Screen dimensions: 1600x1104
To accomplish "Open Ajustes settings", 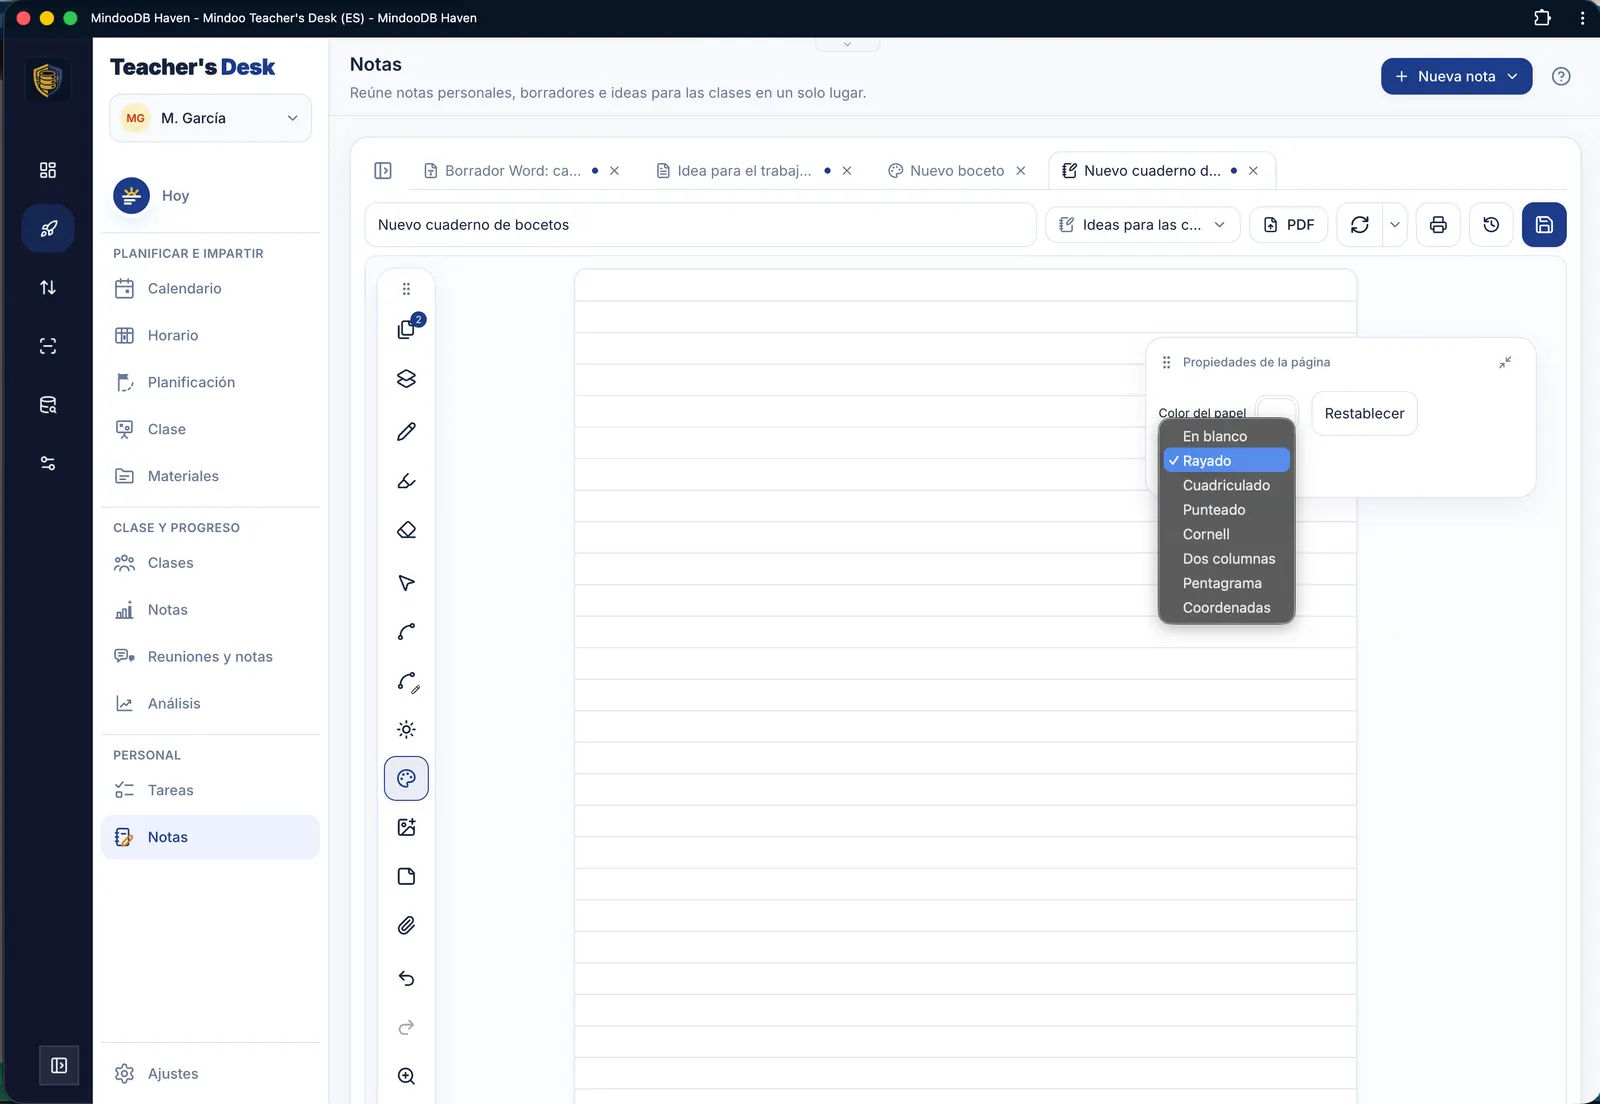I will pos(210,1074).
